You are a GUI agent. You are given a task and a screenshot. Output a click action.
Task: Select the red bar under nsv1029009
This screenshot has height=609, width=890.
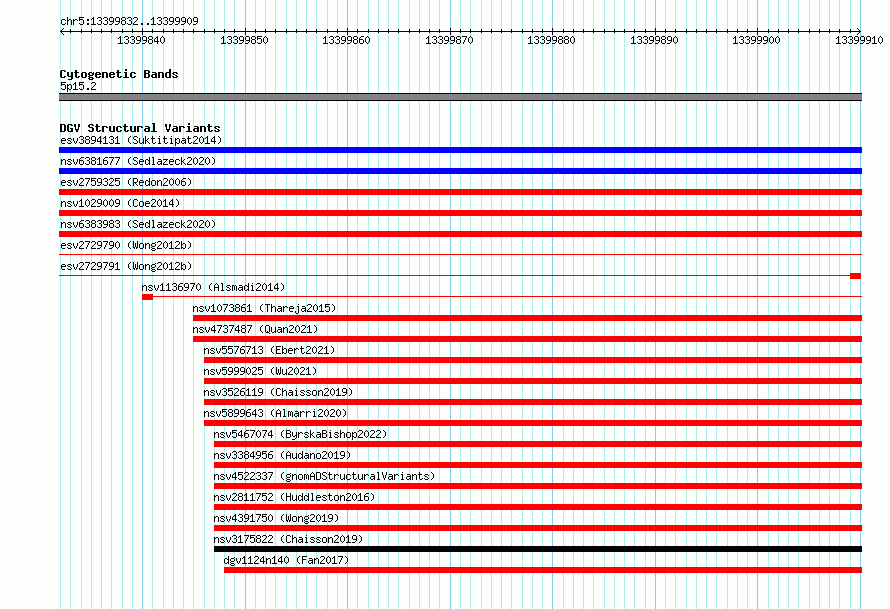[x=460, y=213]
